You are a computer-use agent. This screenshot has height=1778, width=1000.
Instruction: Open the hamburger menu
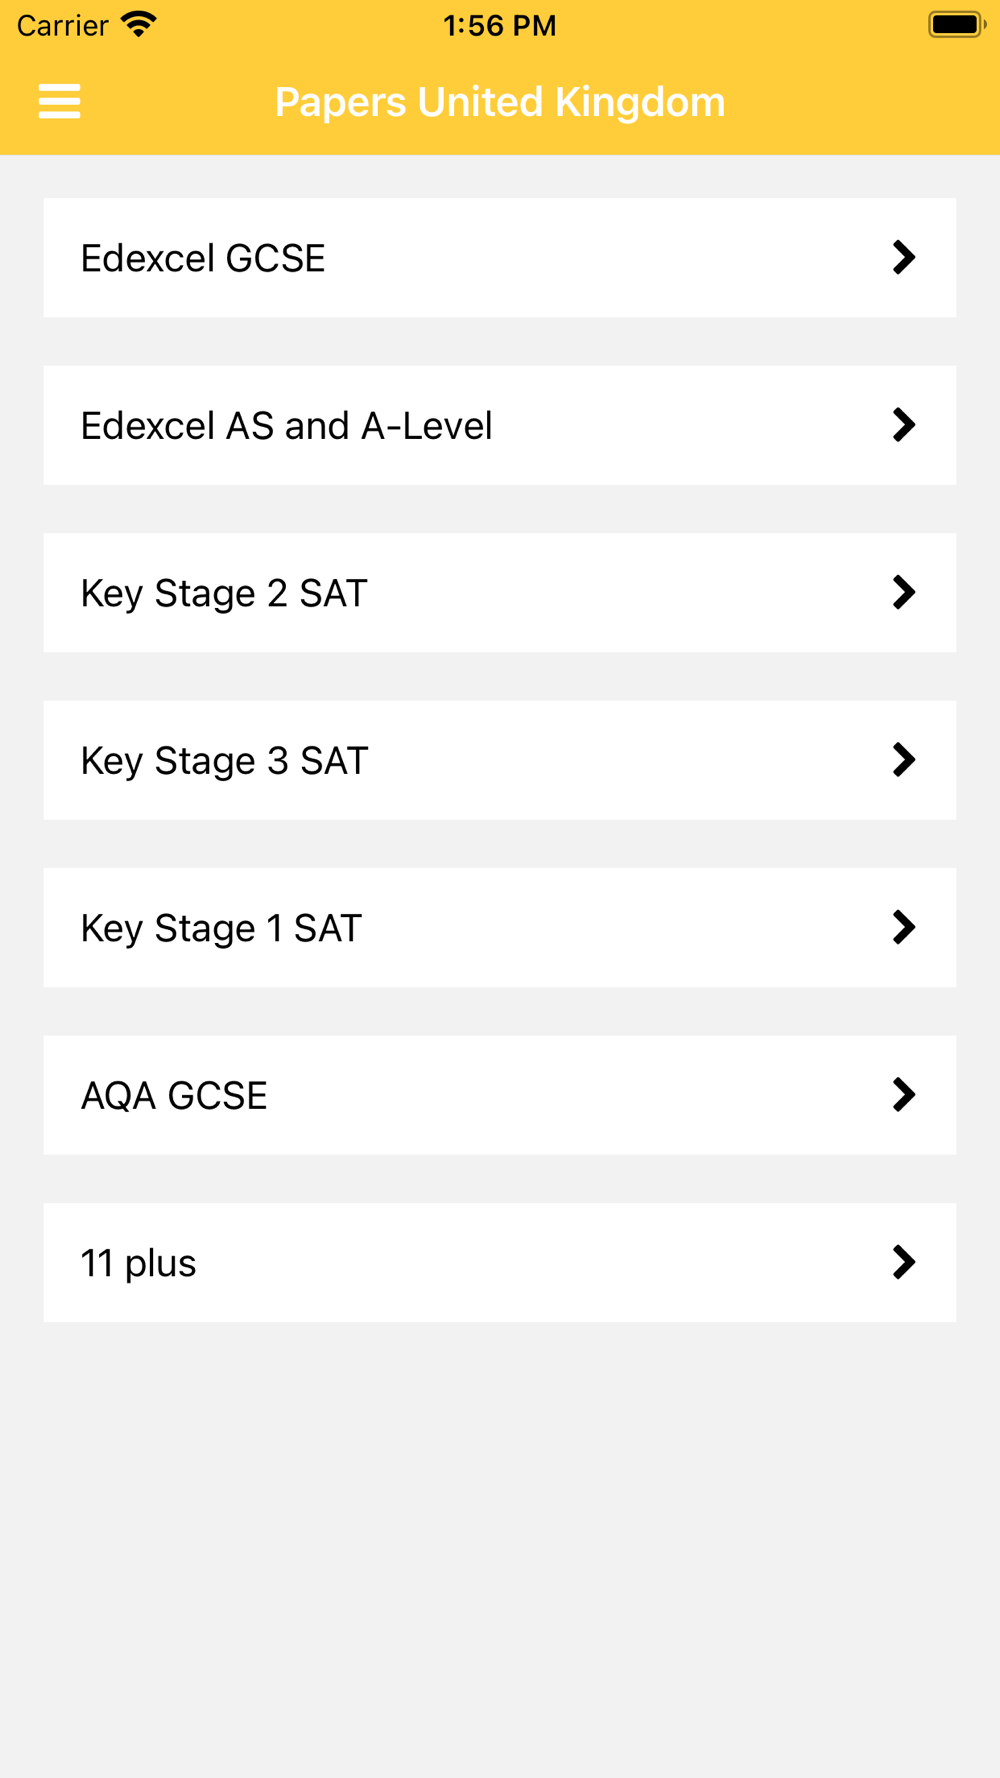(x=59, y=101)
